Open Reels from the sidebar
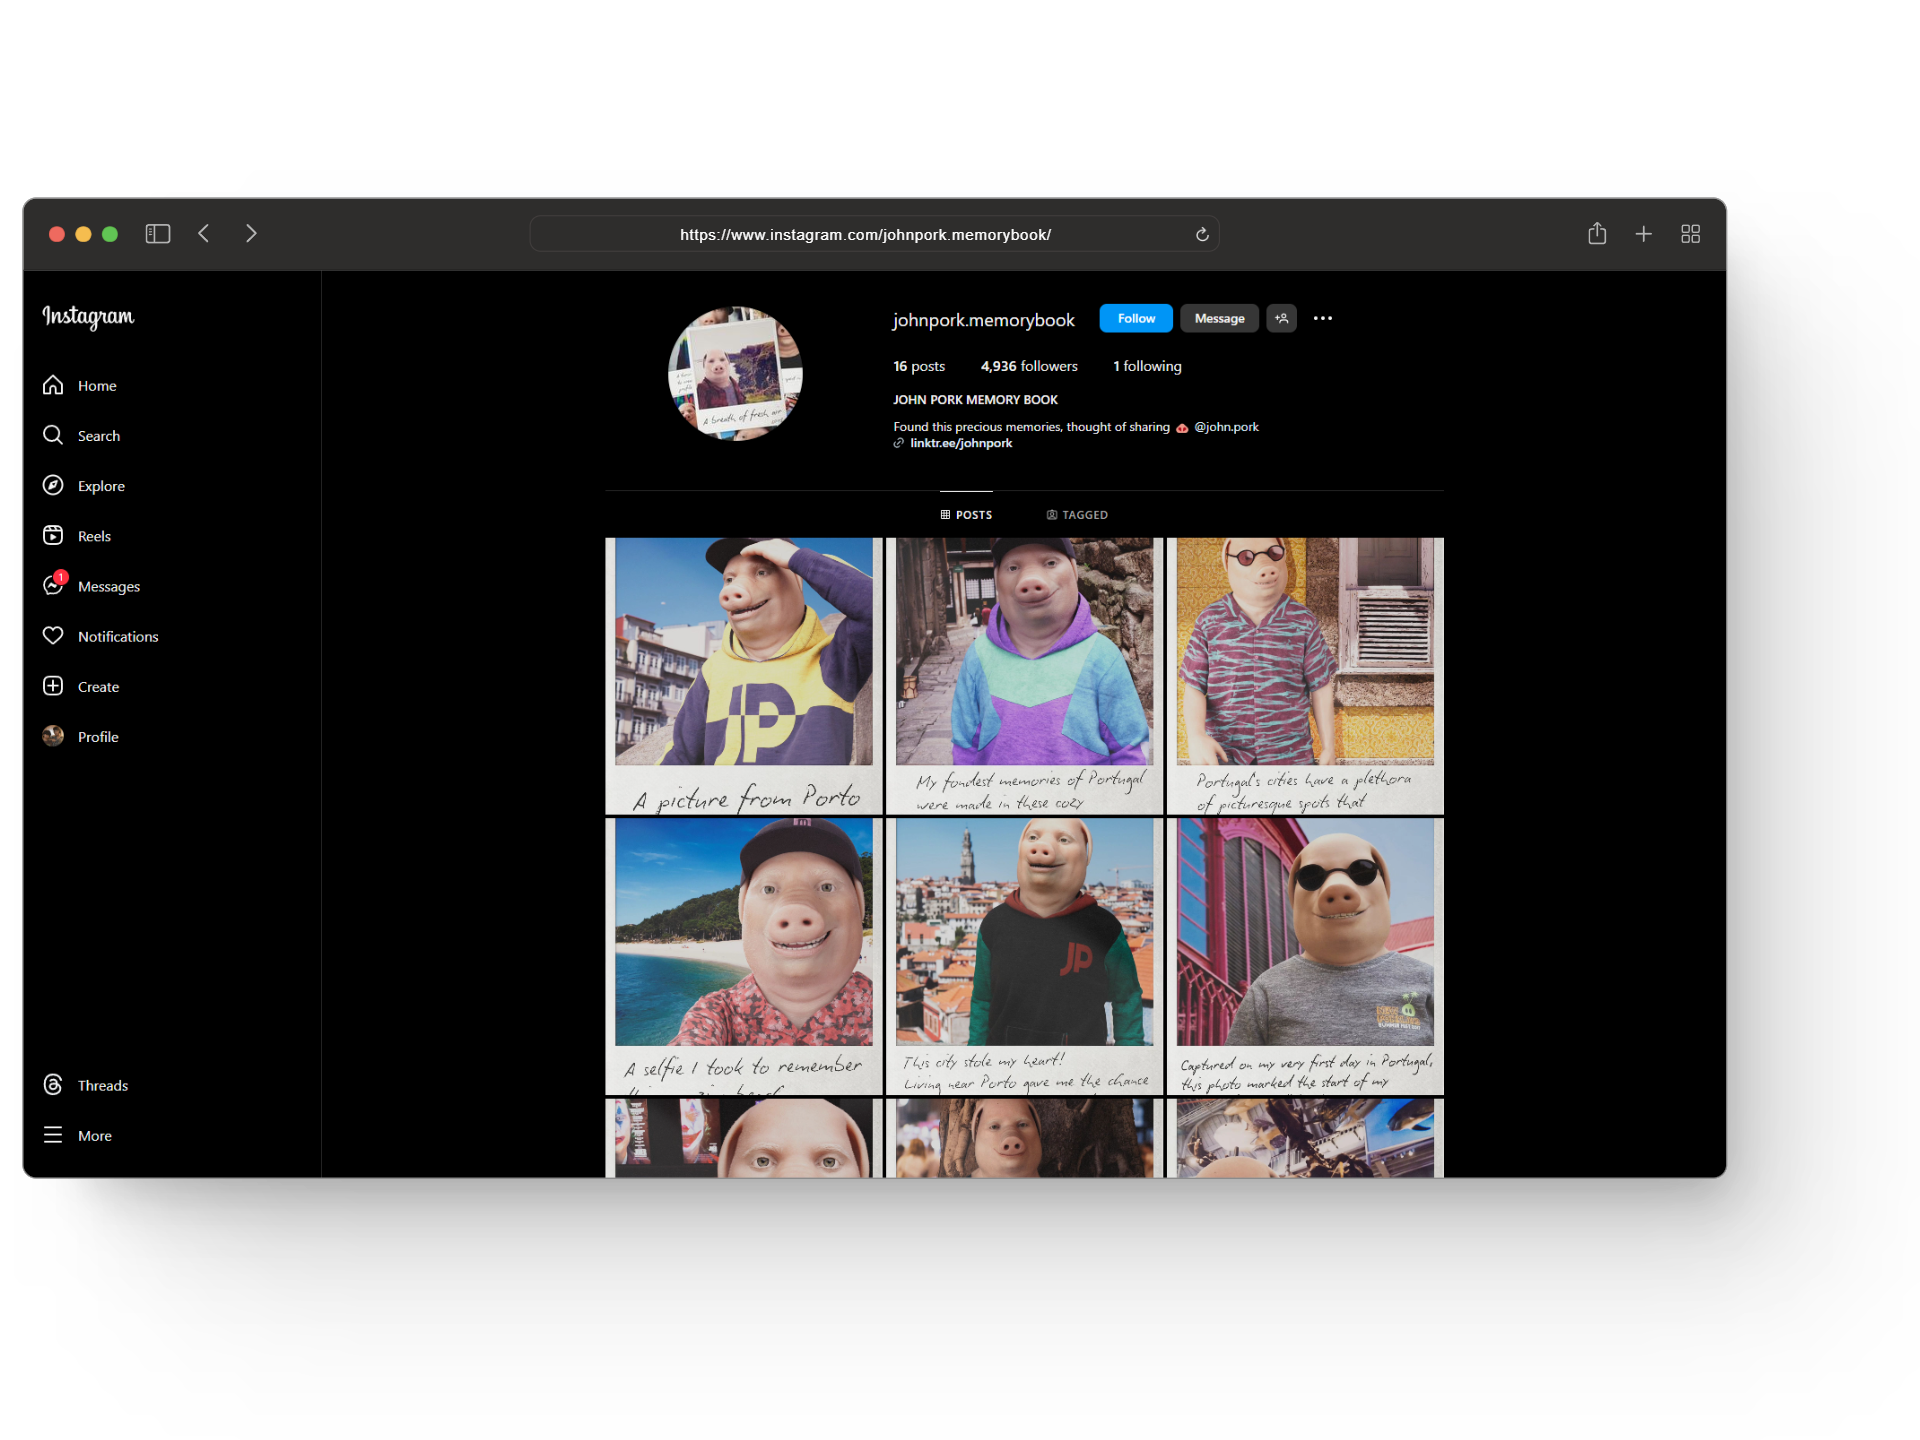This screenshot has height=1440, width=1920. coord(76,536)
